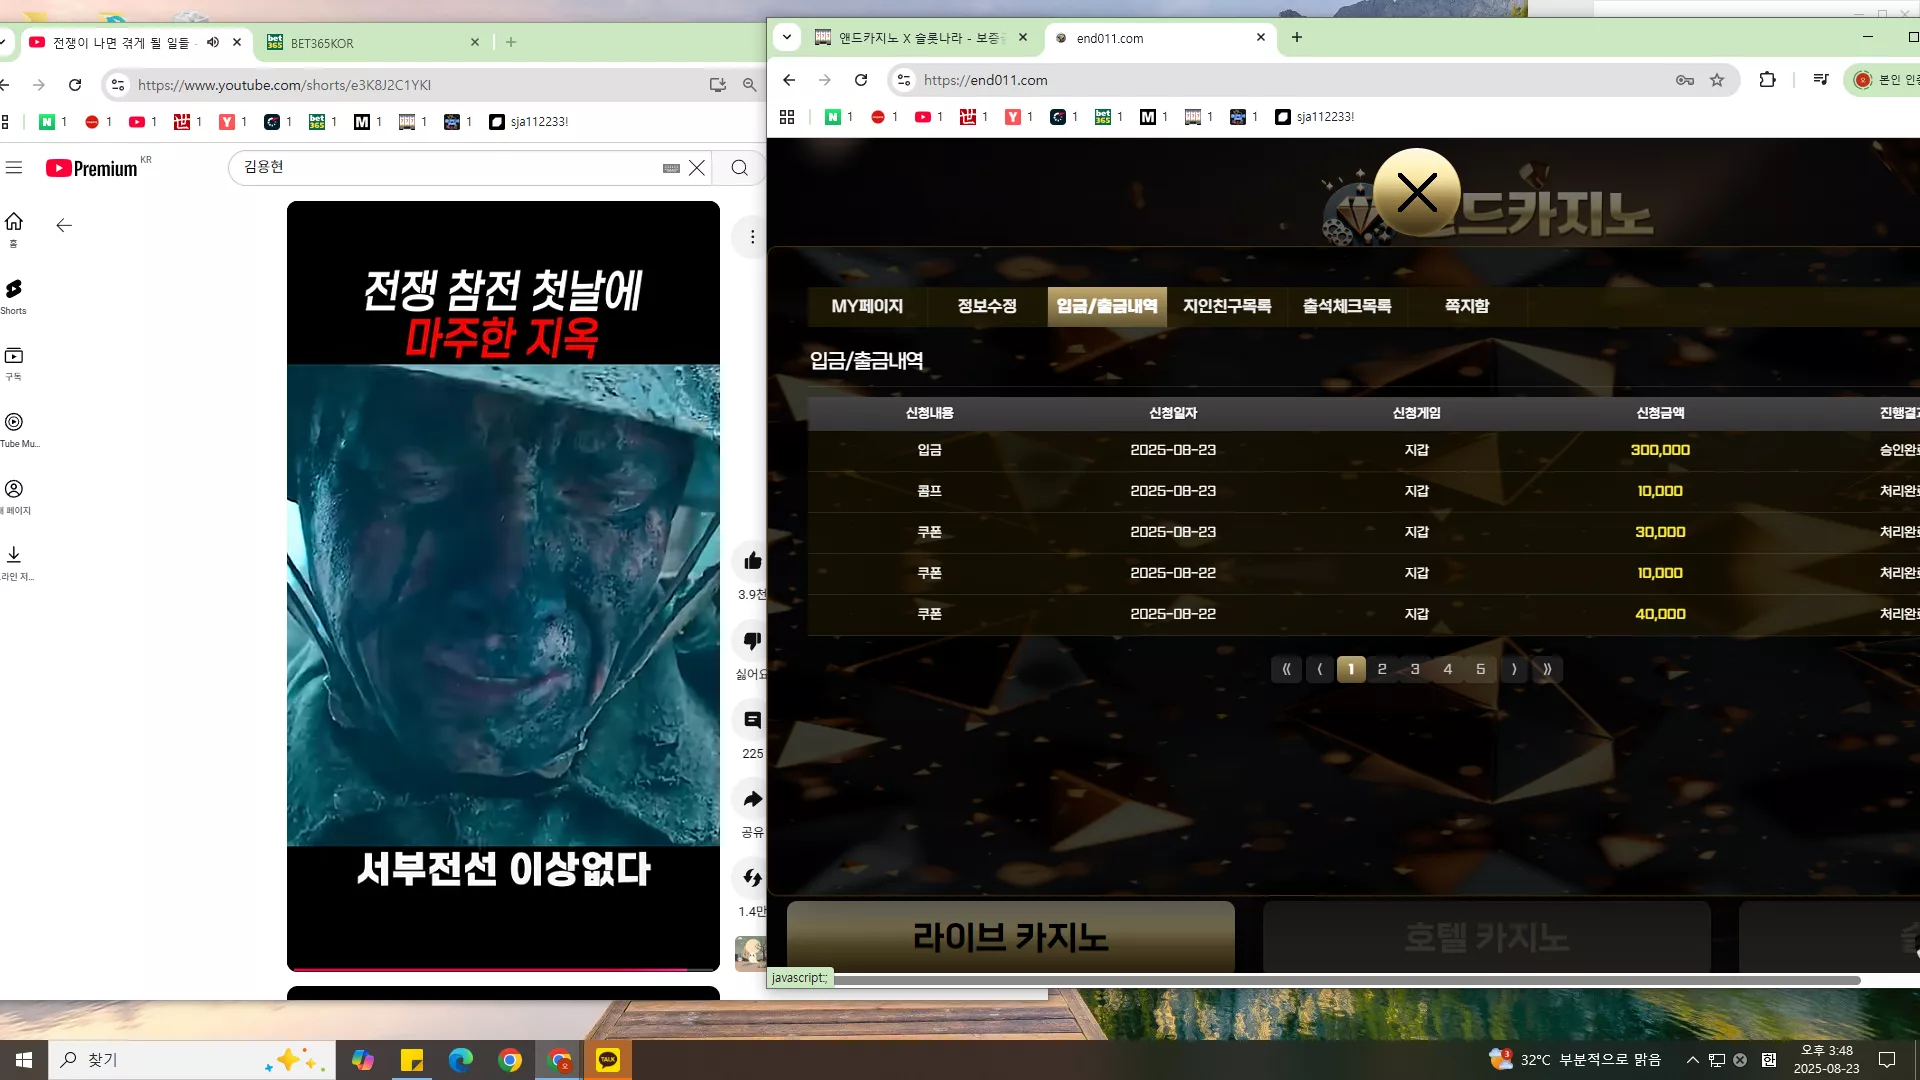
Task: Bookmark end011.com with the star icon
Action: 1717,80
